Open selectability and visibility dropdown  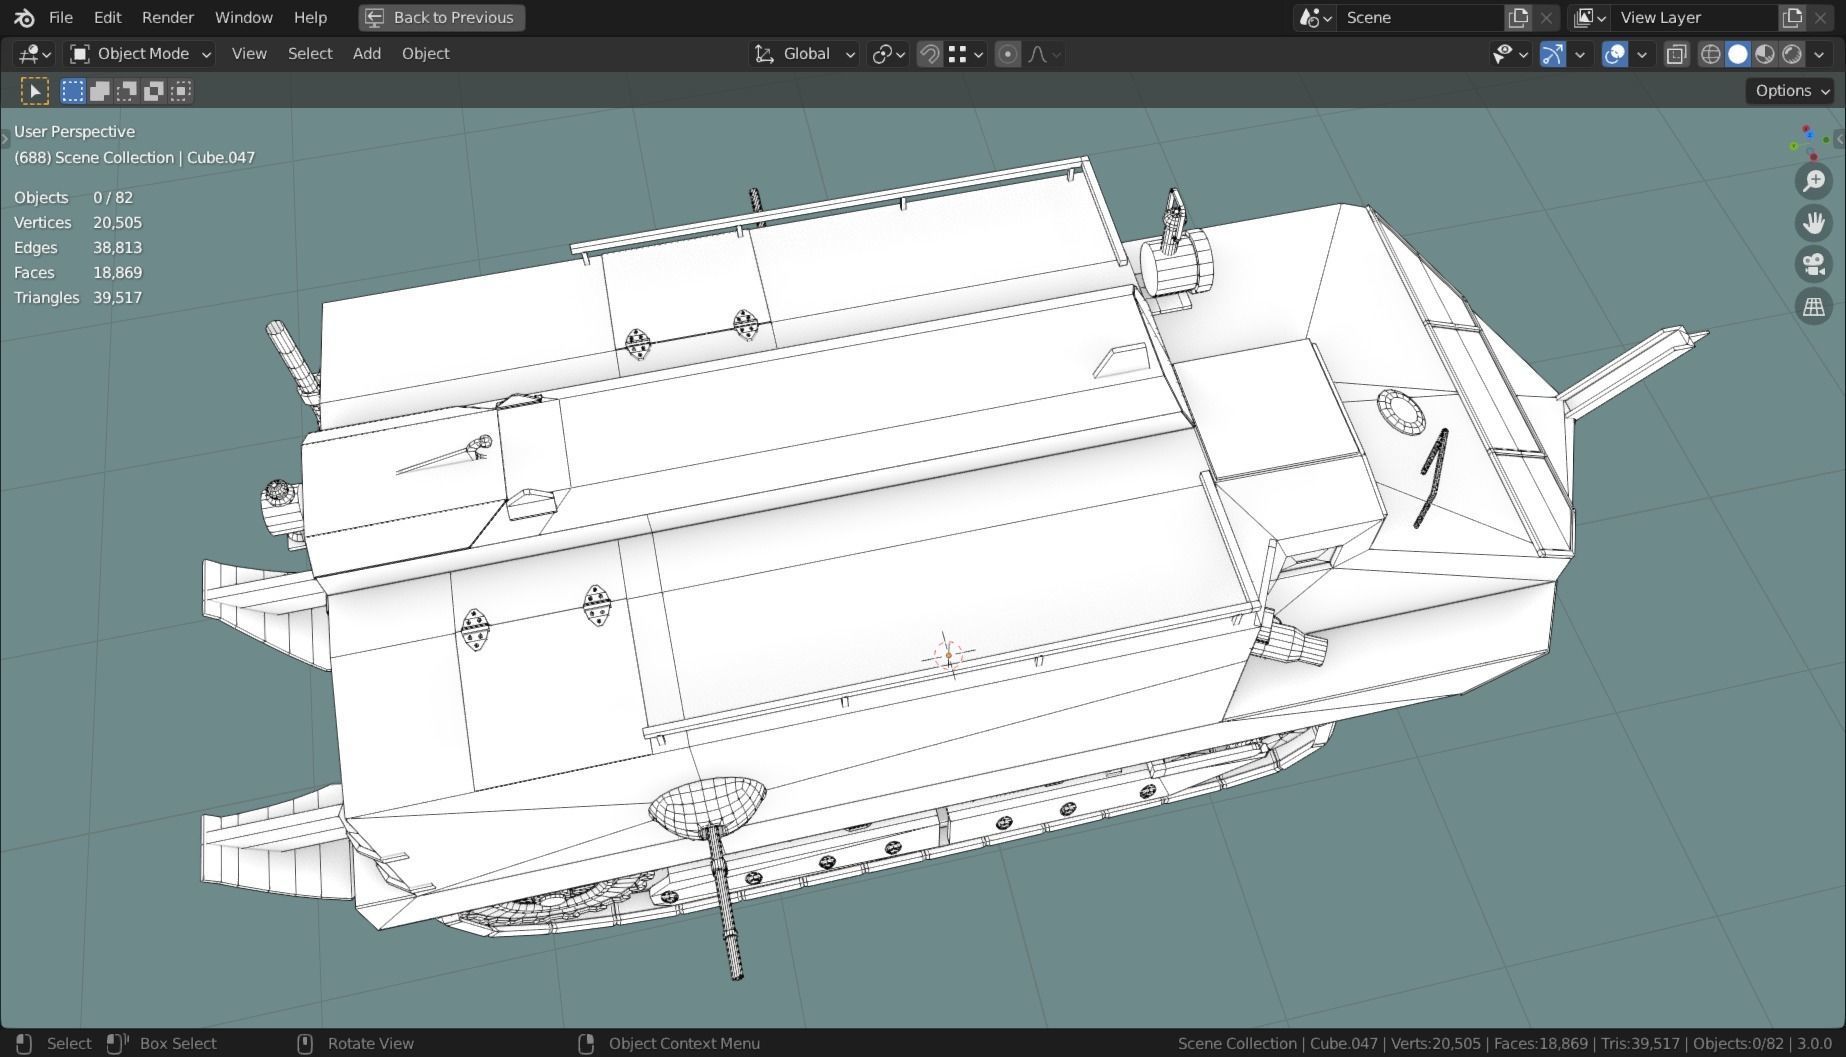pyautogui.click(x=1510, y=54)
